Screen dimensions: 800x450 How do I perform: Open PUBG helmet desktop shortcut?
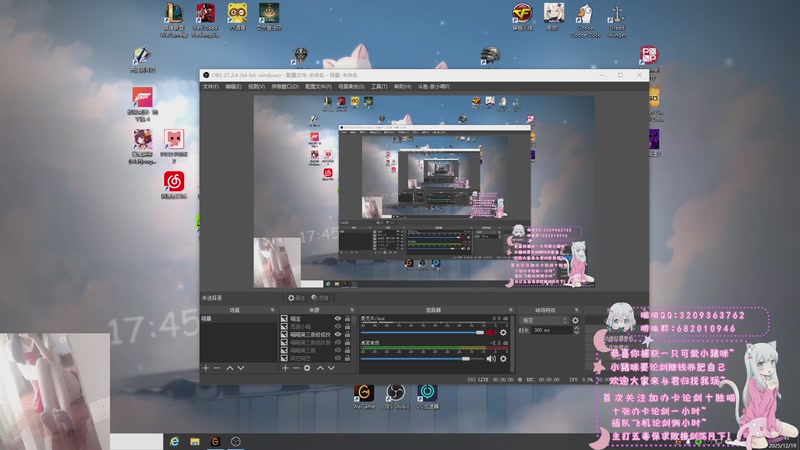pos(490,56)
